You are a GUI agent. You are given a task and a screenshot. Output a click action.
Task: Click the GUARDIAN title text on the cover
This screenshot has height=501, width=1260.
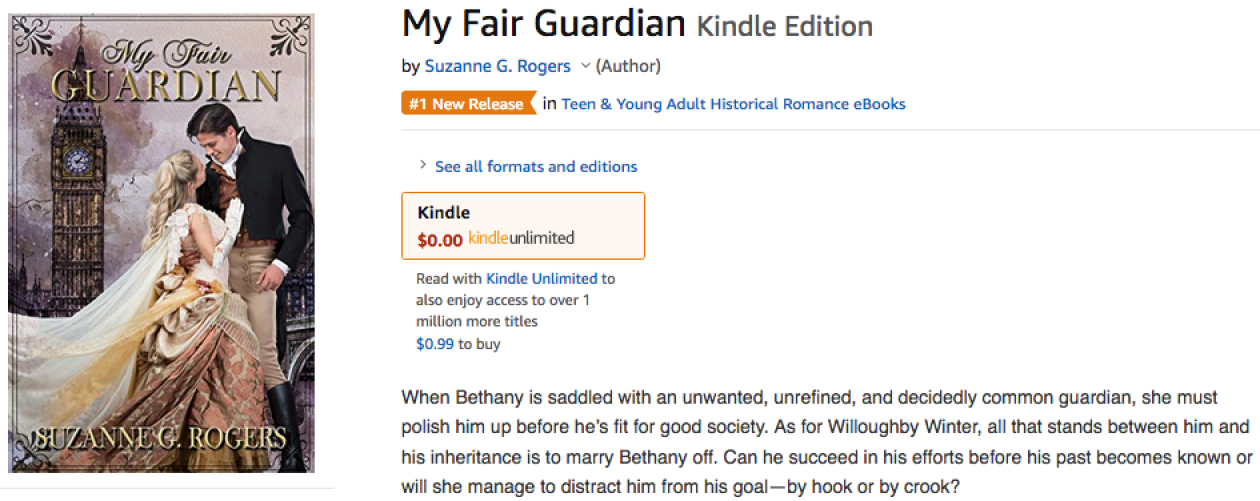point(165,87)
